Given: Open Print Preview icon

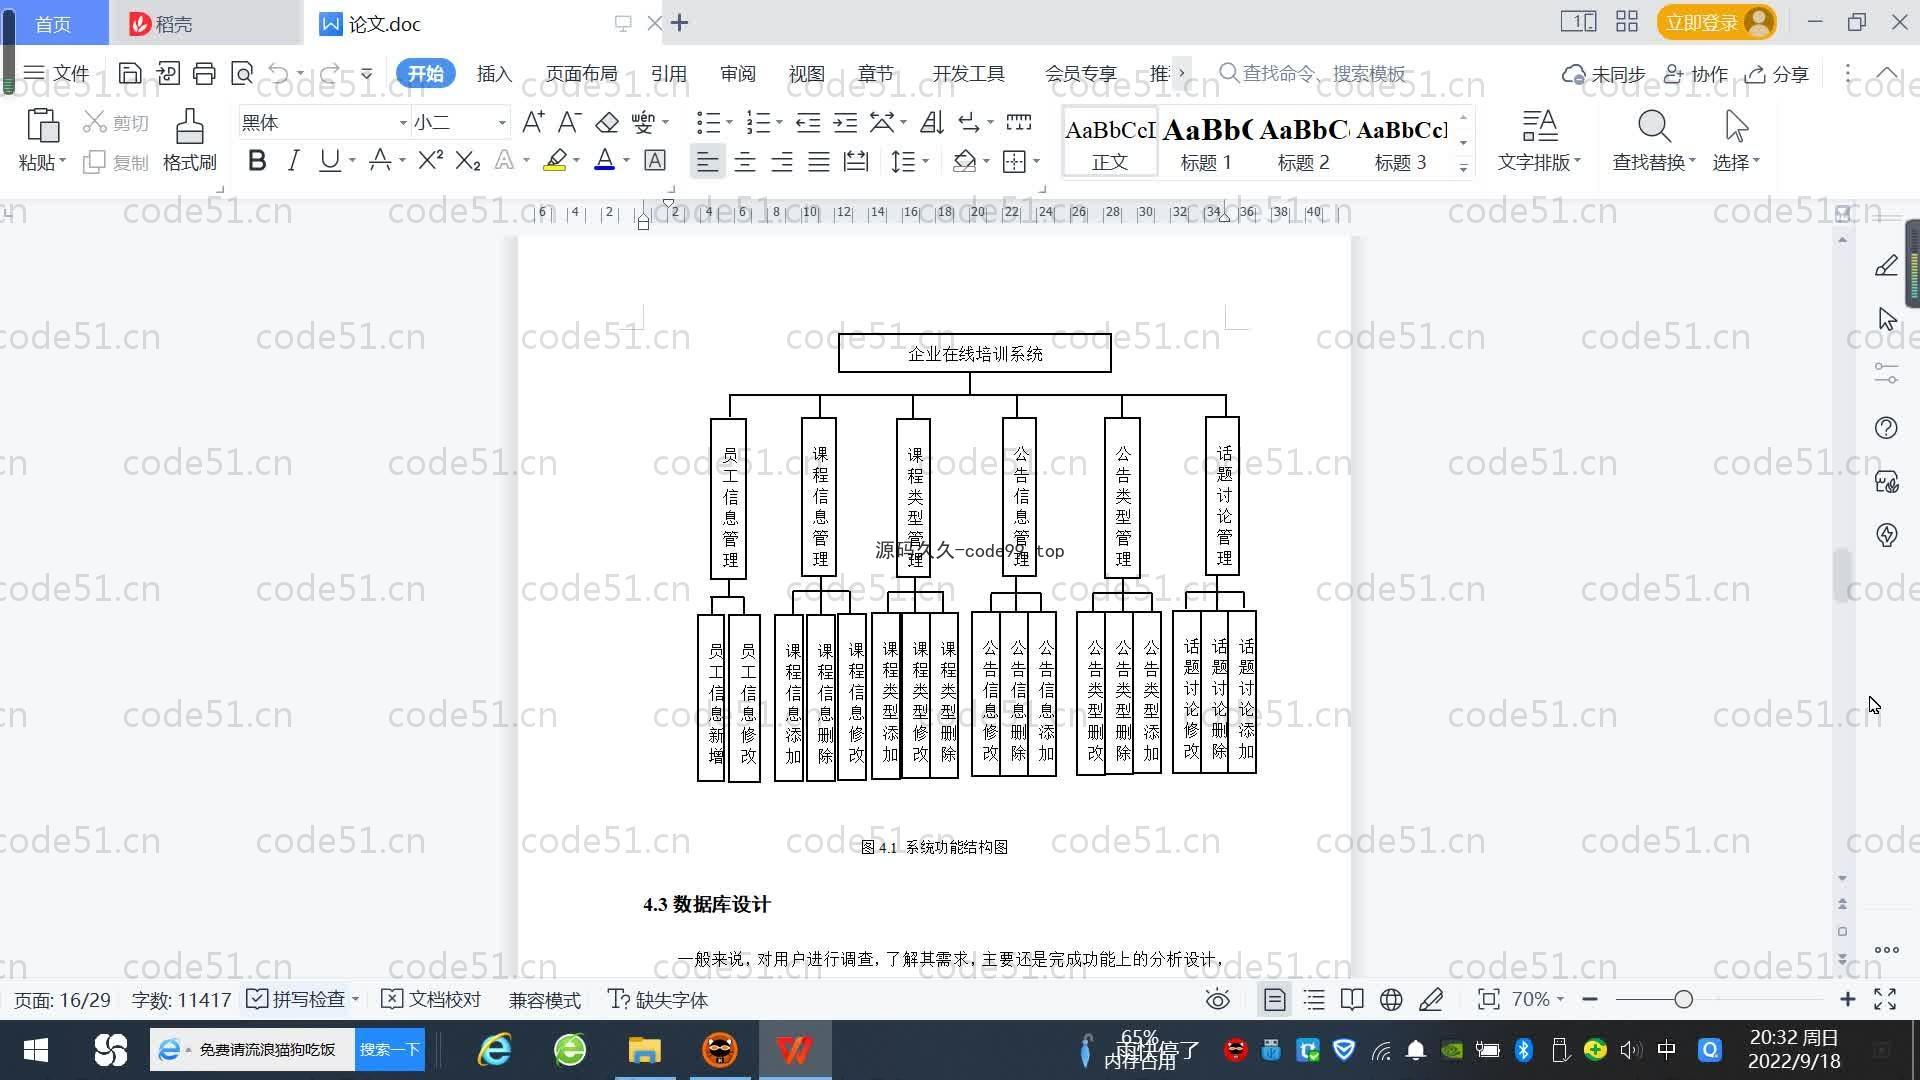Looking at the screenshot, I should point(241,73).
